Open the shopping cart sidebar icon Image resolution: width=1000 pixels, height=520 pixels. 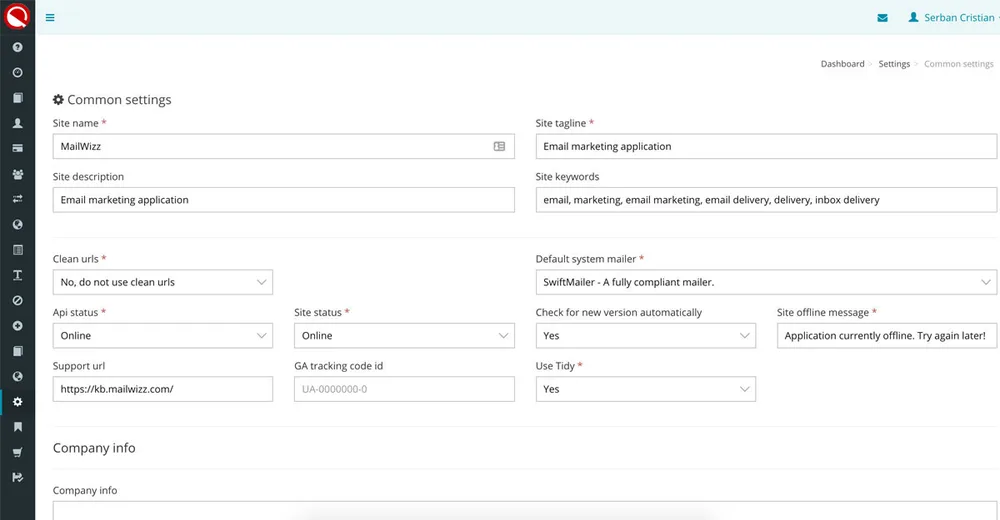(18, 452)
